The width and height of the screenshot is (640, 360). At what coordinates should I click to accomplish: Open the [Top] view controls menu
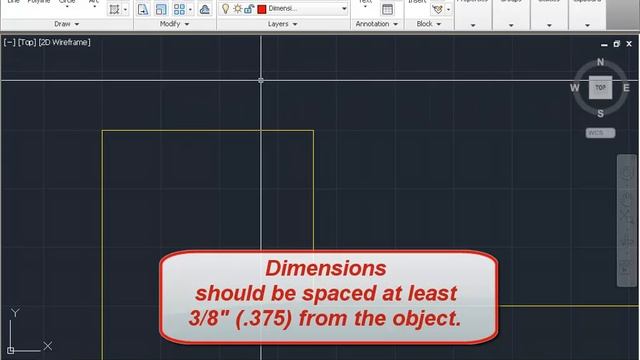tap(27, 42)
